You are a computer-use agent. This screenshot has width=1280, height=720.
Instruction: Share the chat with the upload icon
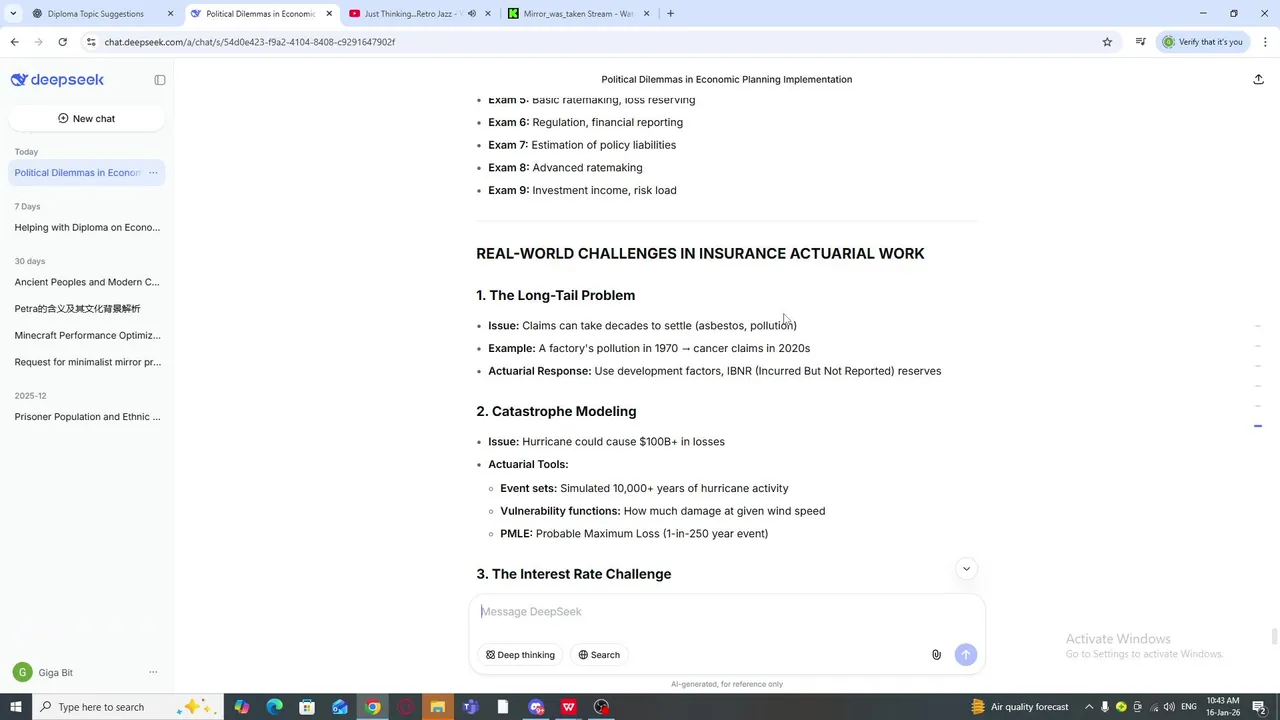pyautogui.click(x=1258, y=79)
